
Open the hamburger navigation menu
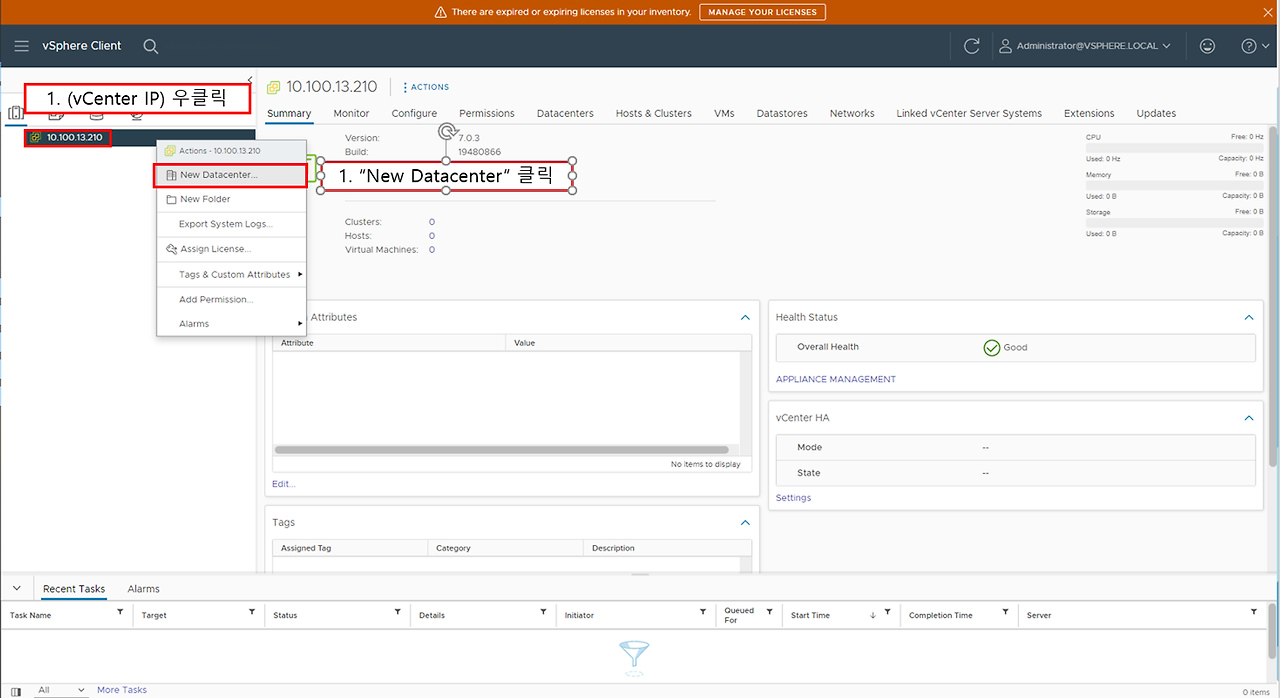(x=22, y=46)
